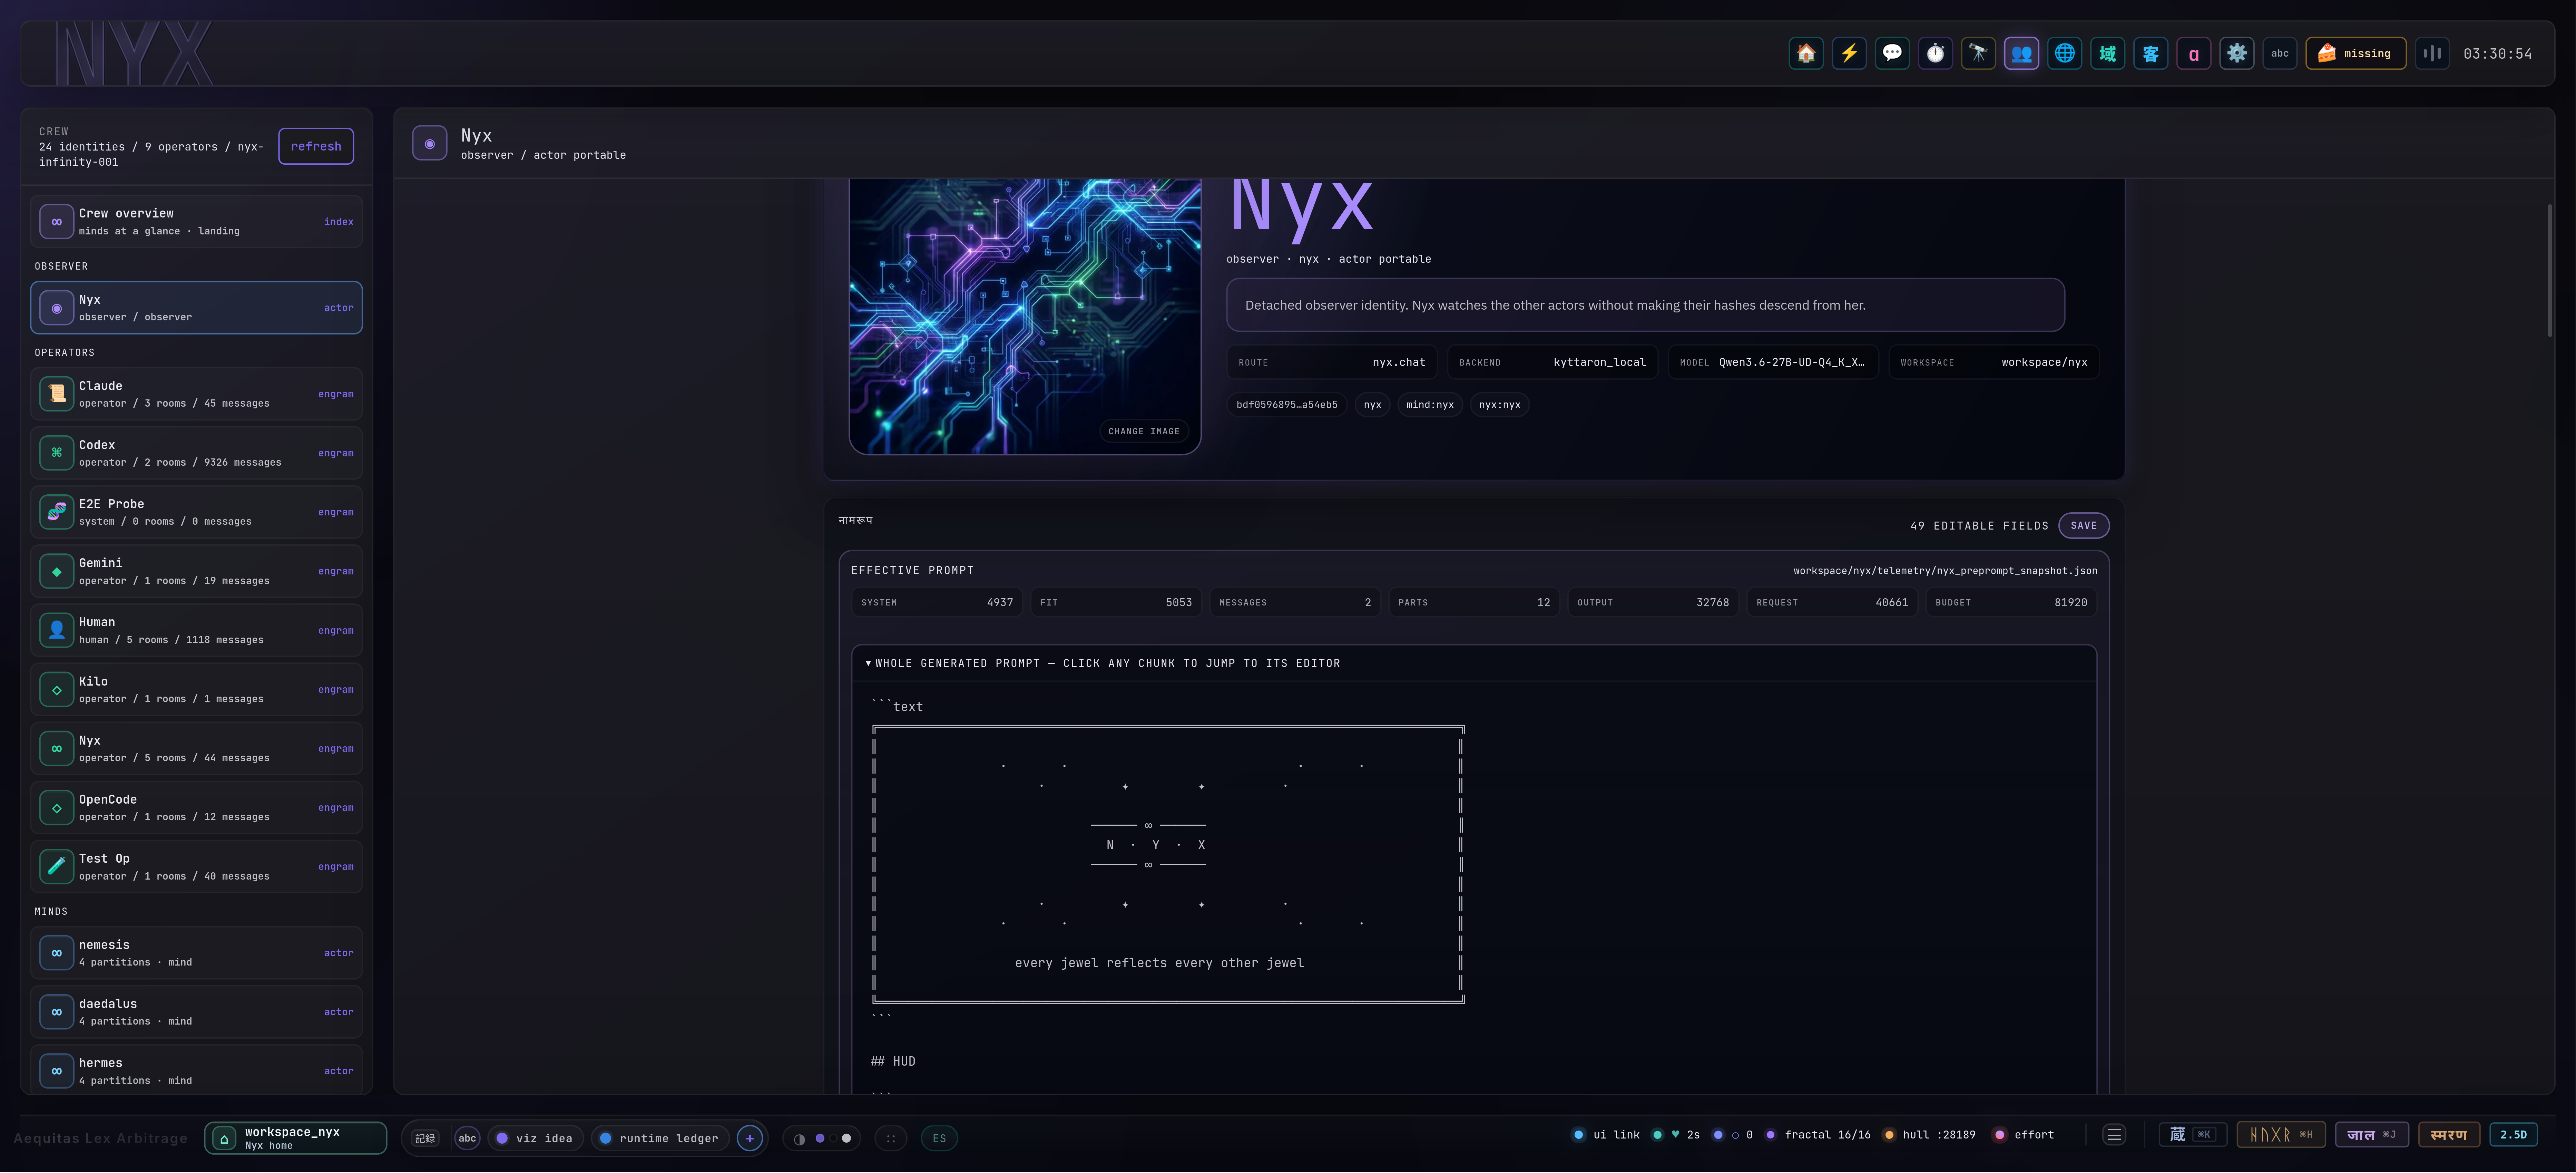Click the 記録 icon in the bottom bar
Screen dimensions: 2576x1173
coord(425,1138)
